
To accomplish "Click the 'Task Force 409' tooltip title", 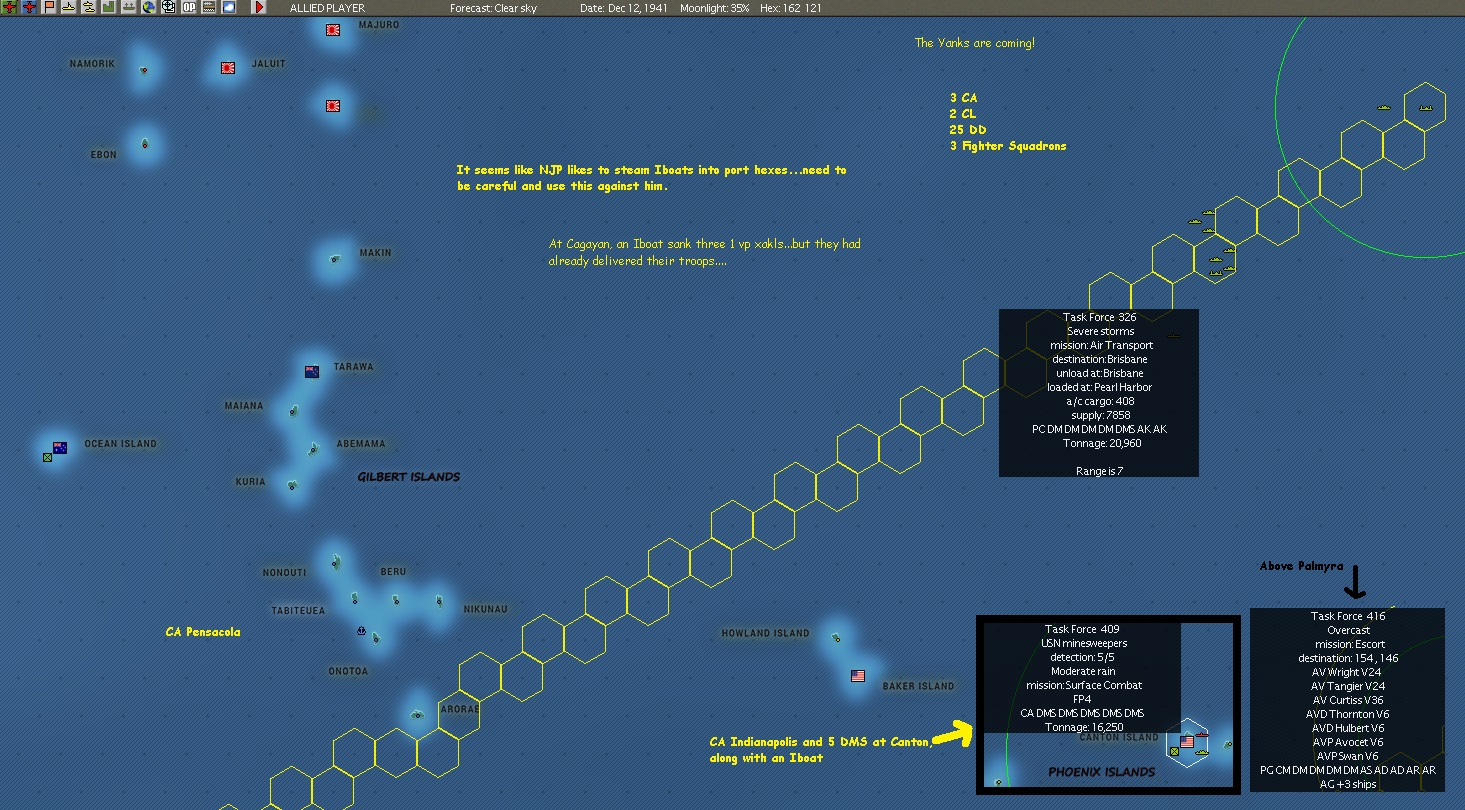I will [1082, 629].
